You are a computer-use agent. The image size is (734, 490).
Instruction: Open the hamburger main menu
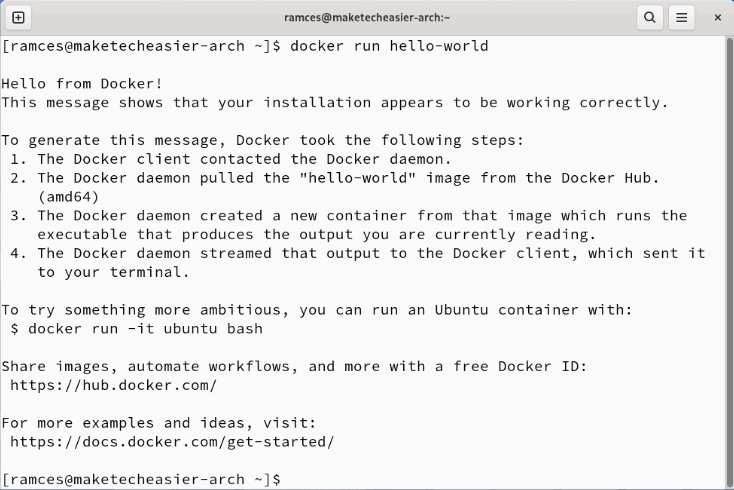click(x=681, y=17)
